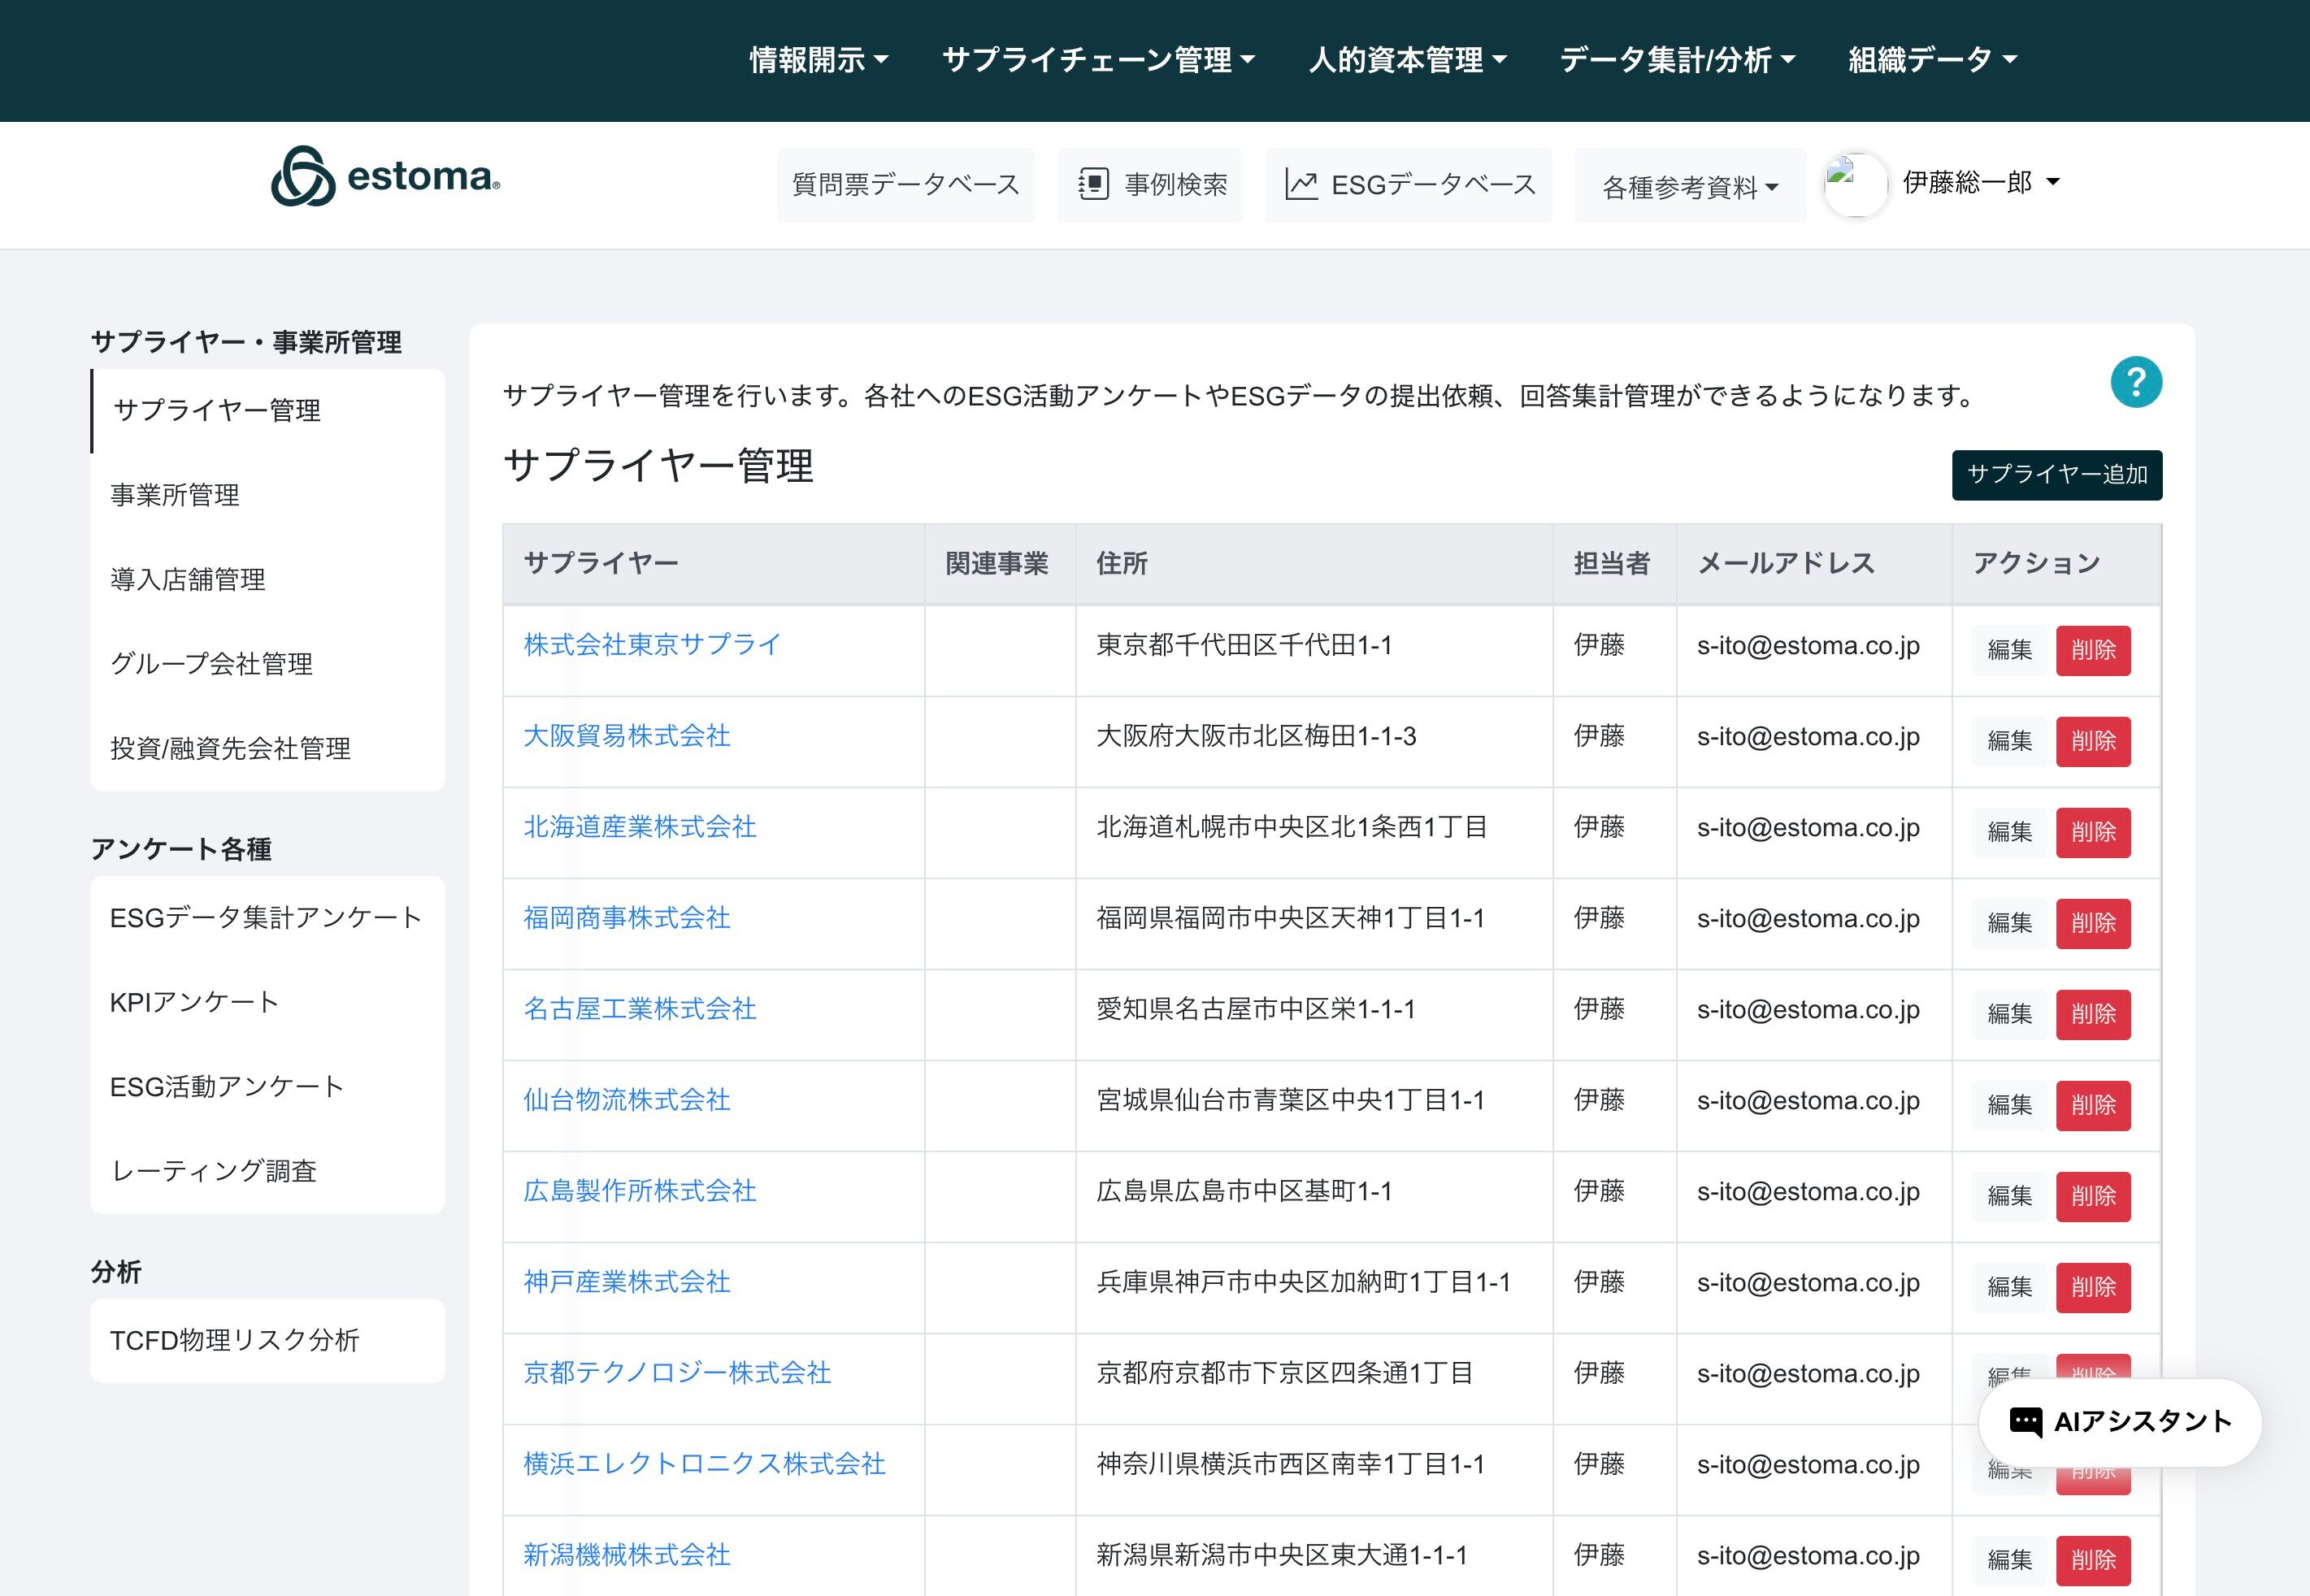This screenshot has height=1596, width=2310.
Task: Open 質問票データベース button
Action: tap(905, 185)
